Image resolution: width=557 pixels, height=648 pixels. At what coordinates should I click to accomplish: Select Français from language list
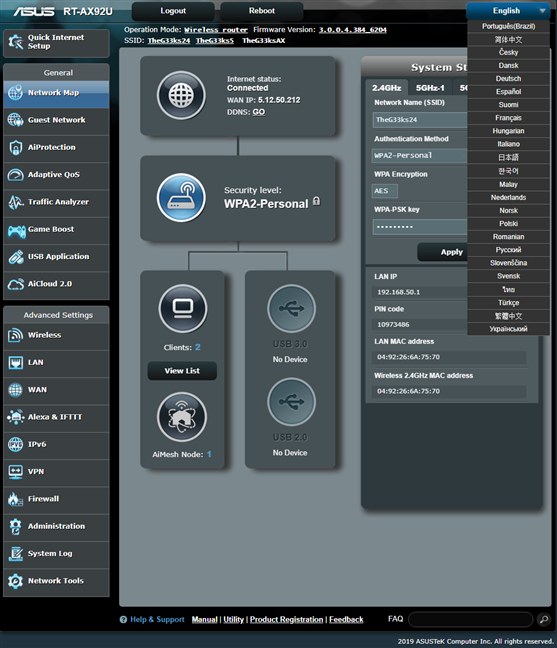pos(508,118)
